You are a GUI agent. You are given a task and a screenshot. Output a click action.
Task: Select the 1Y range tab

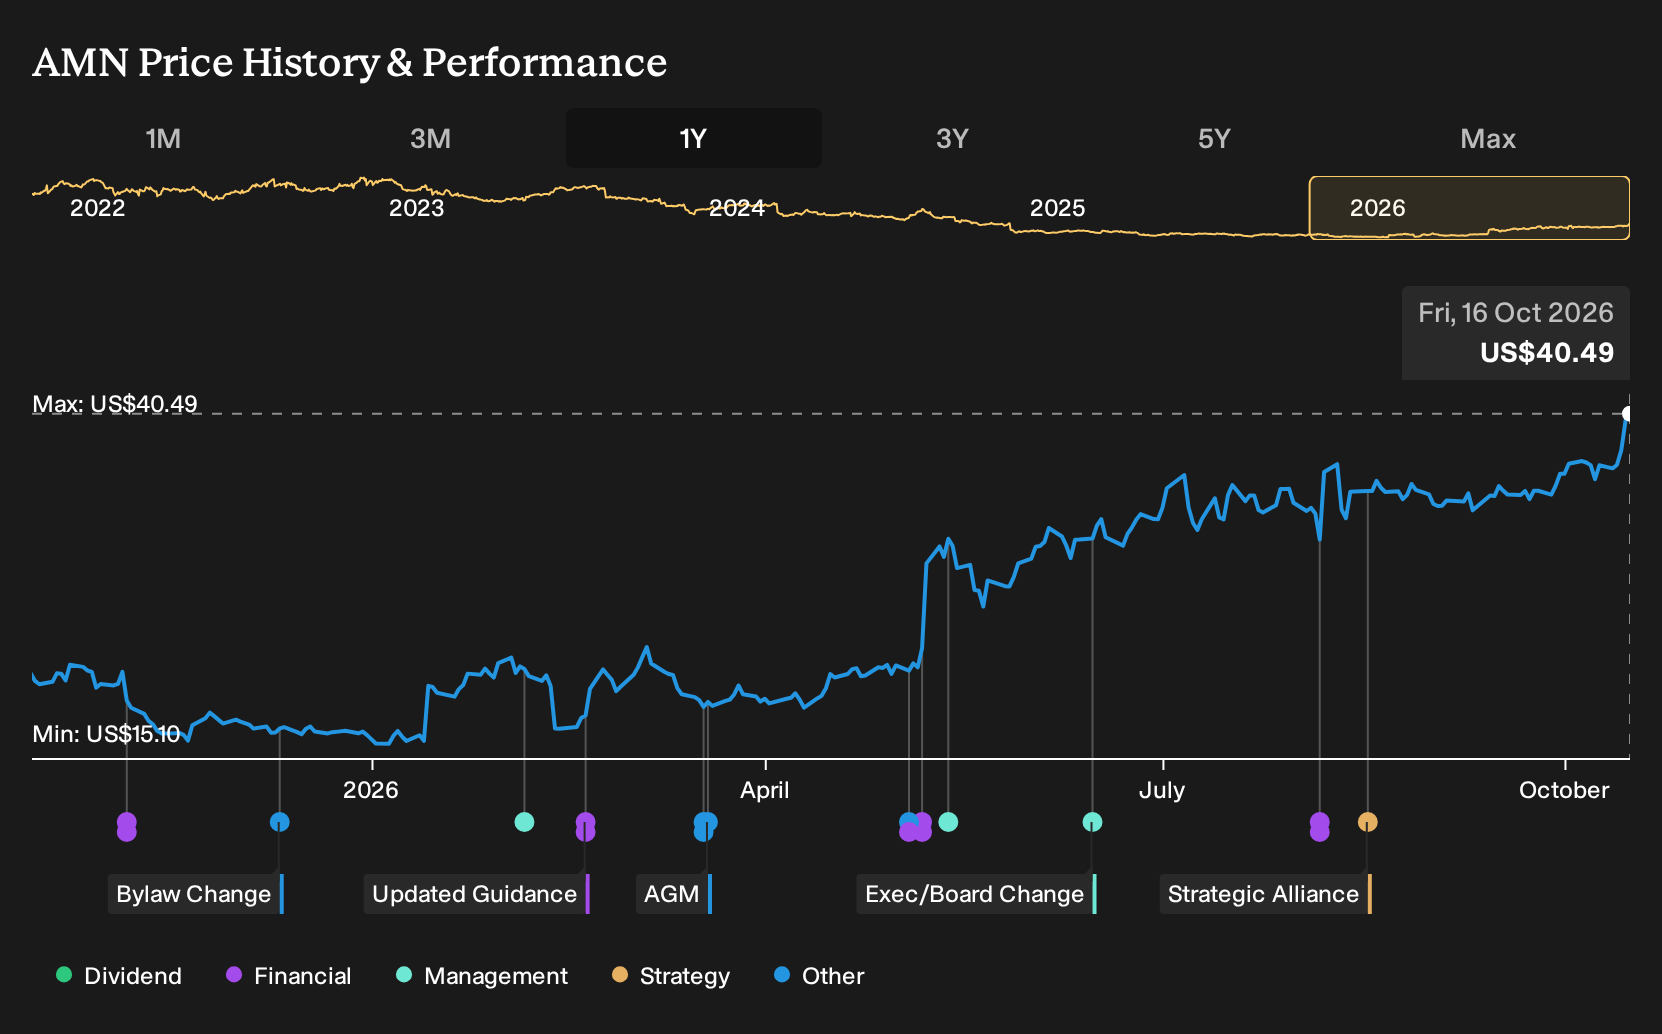694,138
